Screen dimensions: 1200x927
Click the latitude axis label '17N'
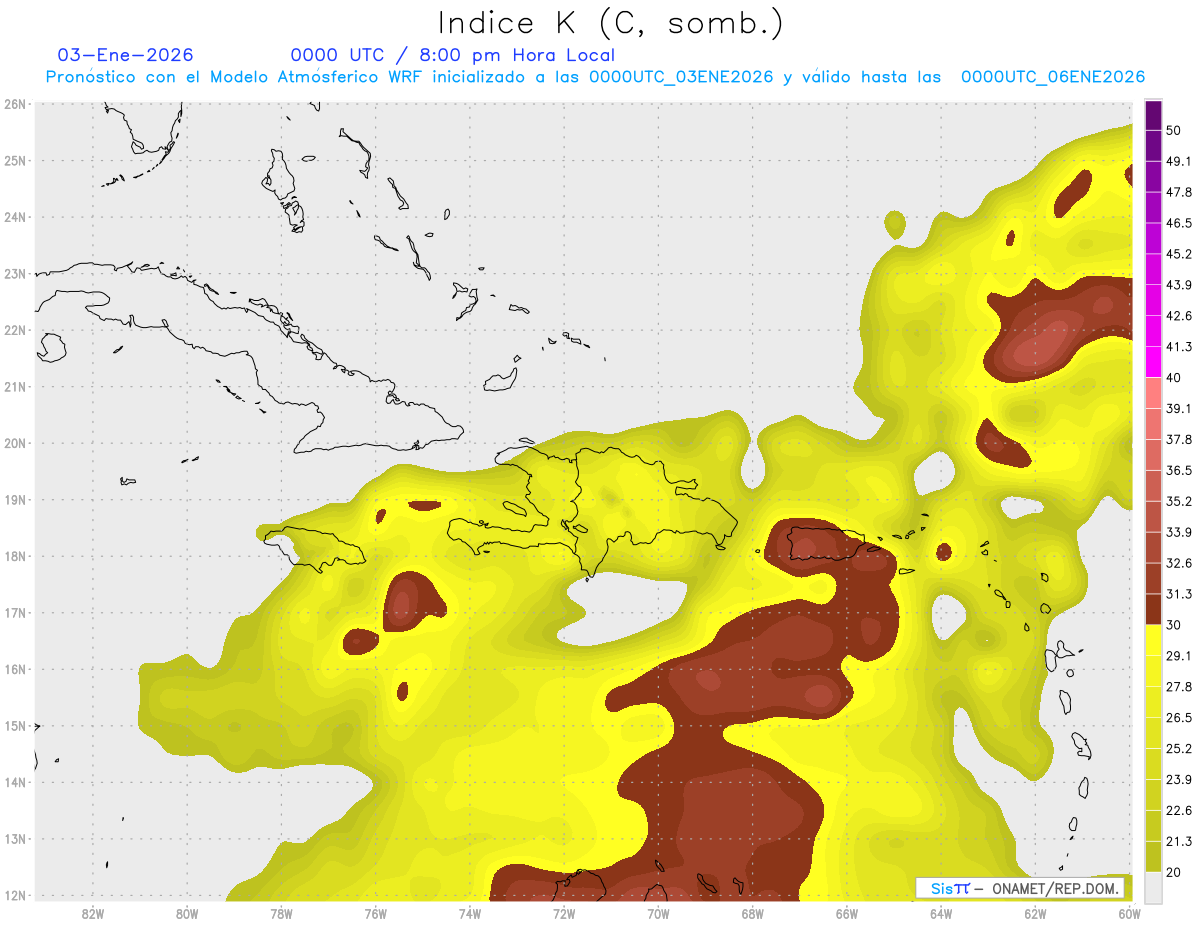point(16,612)
